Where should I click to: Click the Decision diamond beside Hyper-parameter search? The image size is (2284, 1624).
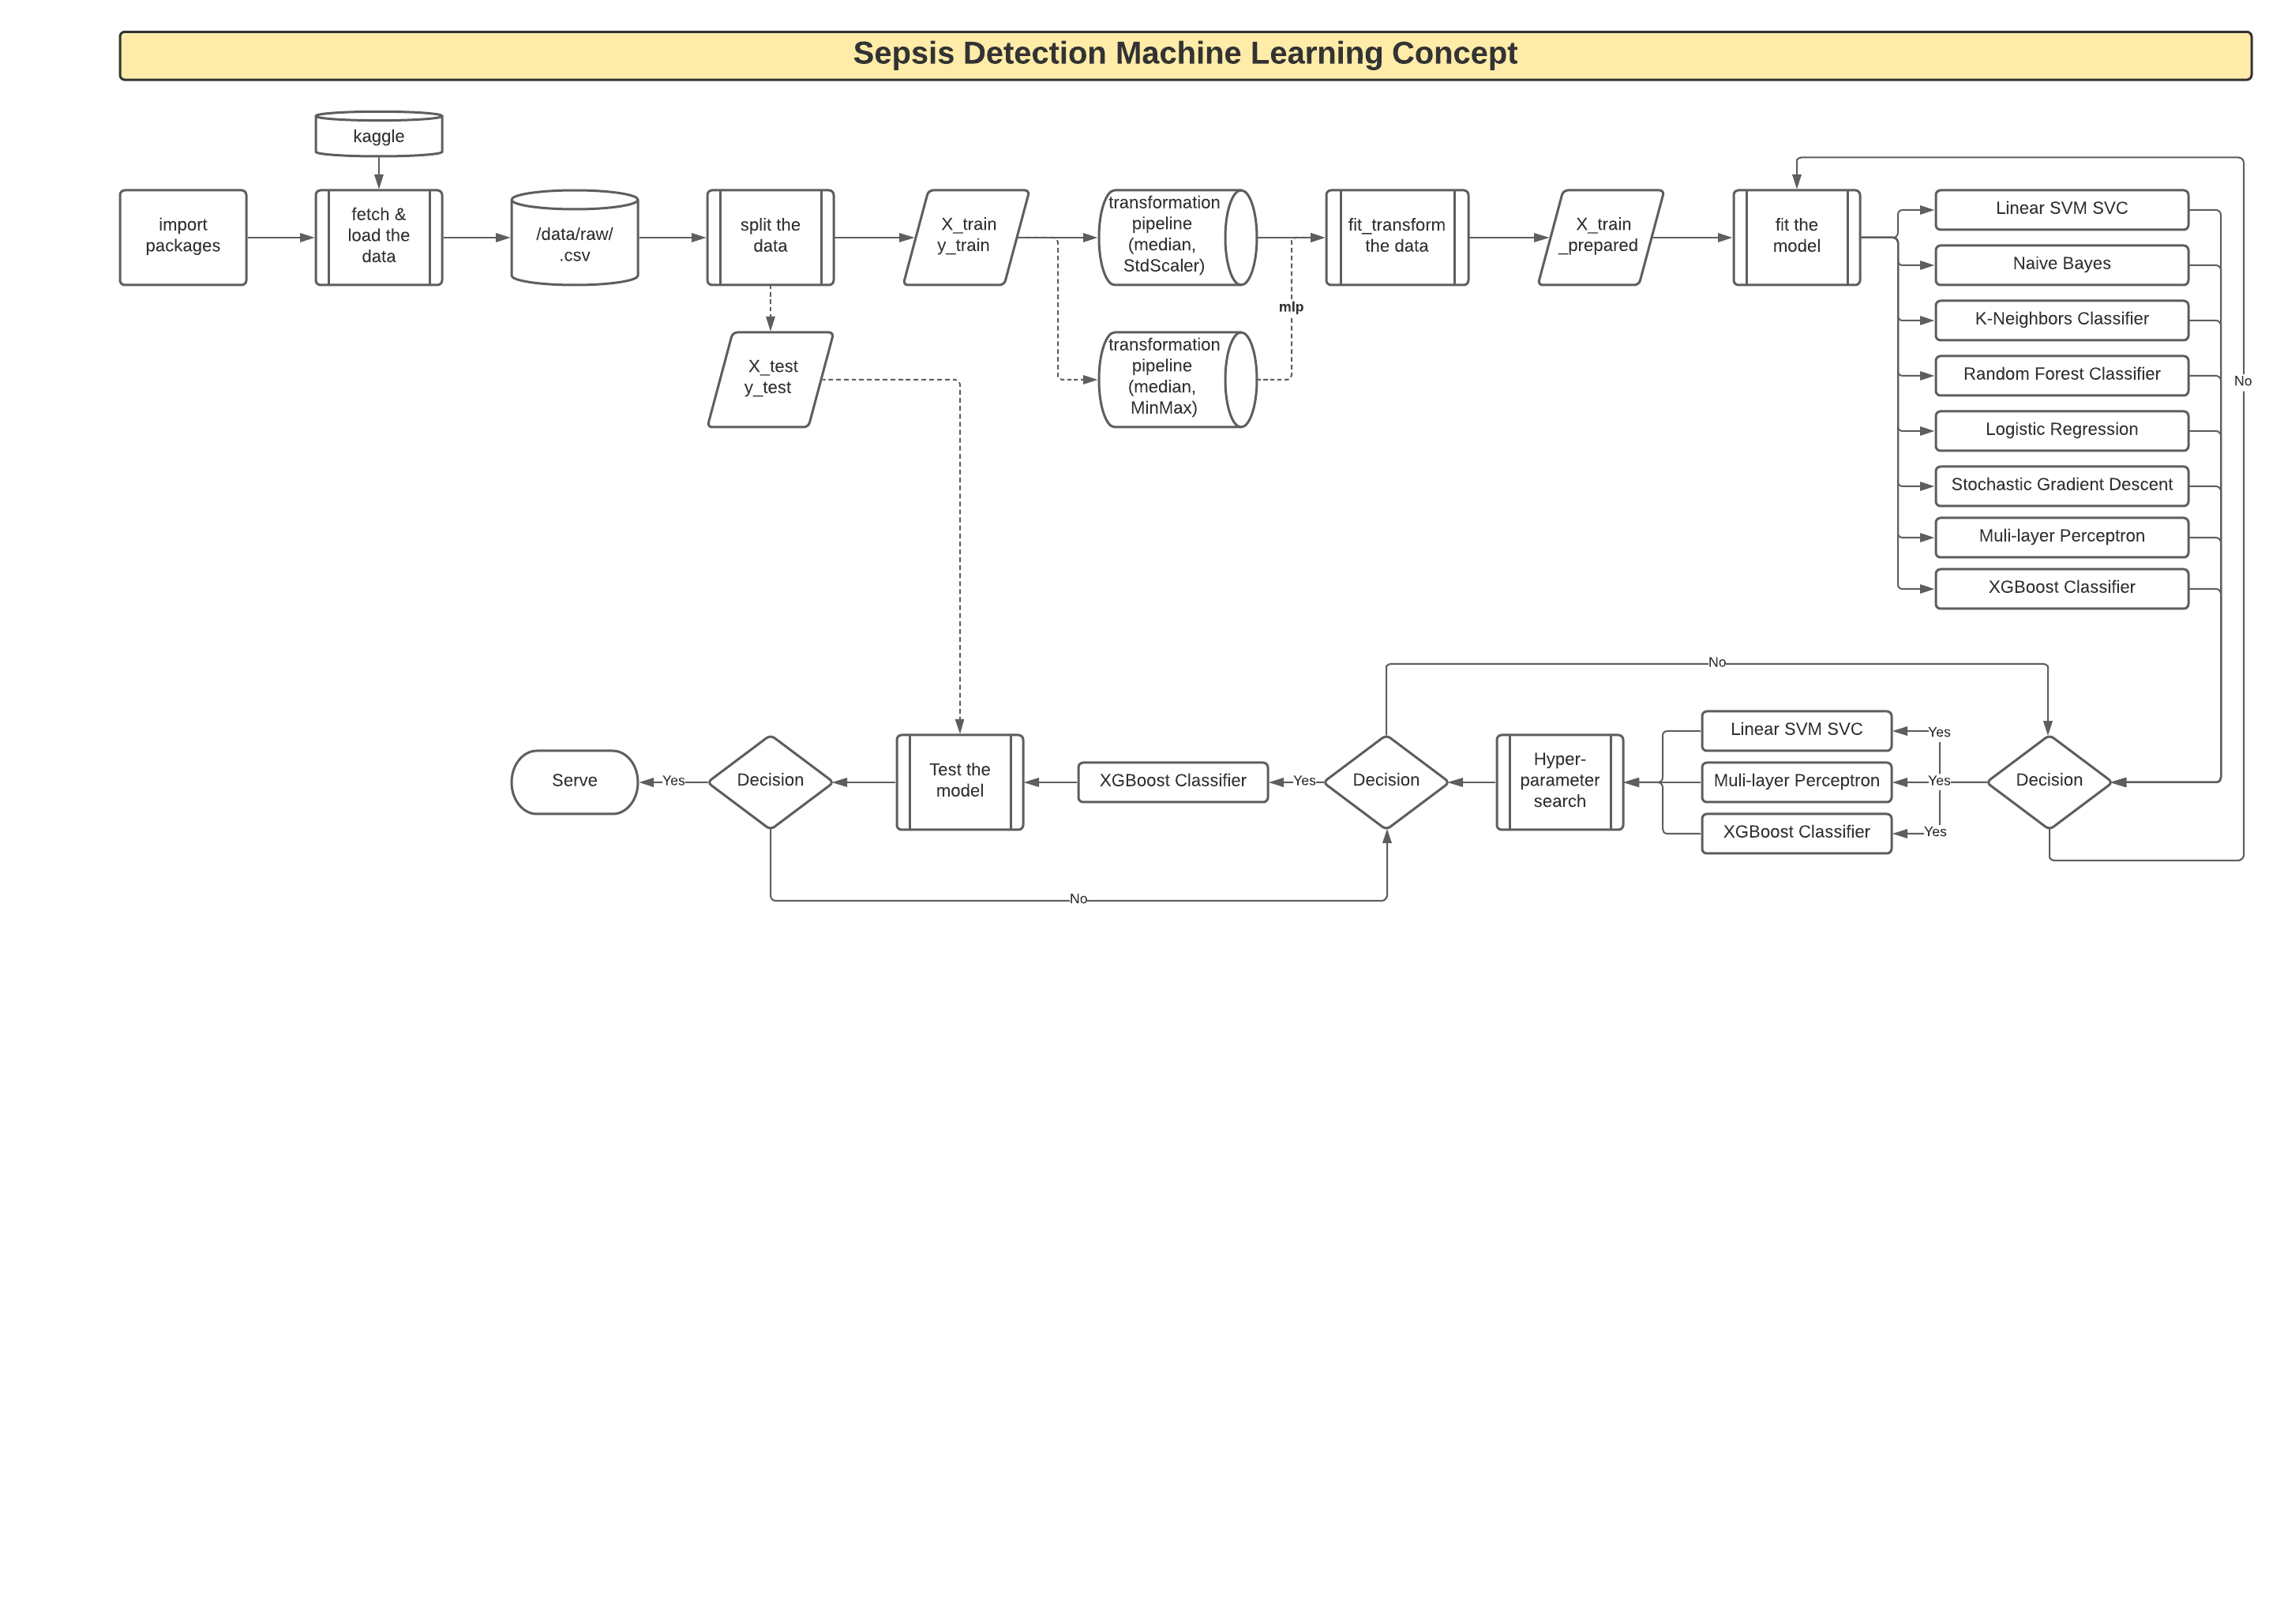tap(1385, 781)
